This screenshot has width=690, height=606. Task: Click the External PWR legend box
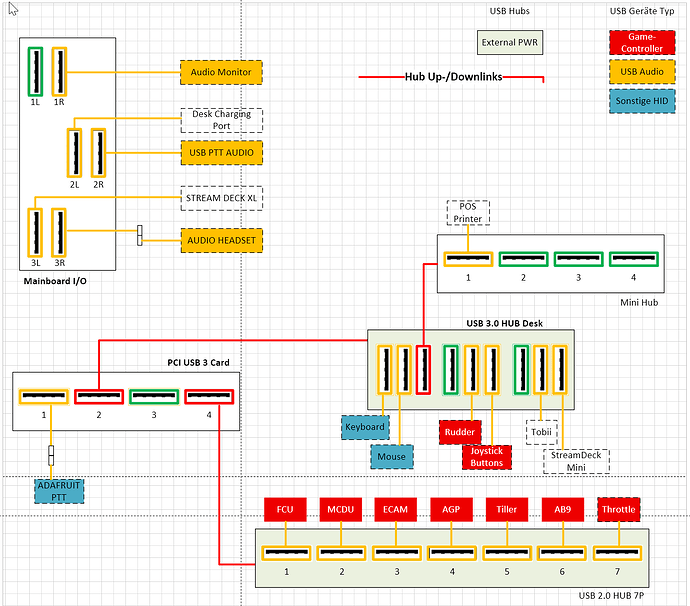tap(510, 42)
